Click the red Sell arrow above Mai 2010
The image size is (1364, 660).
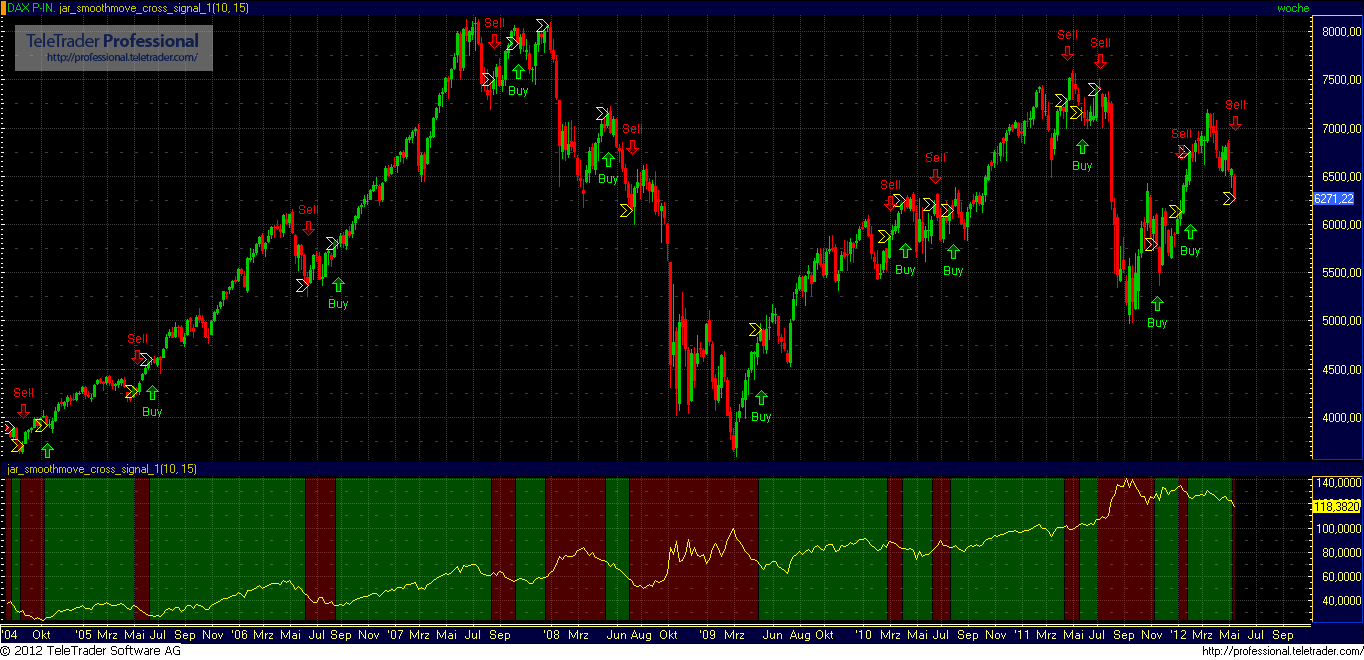click(x=935, y=175)
